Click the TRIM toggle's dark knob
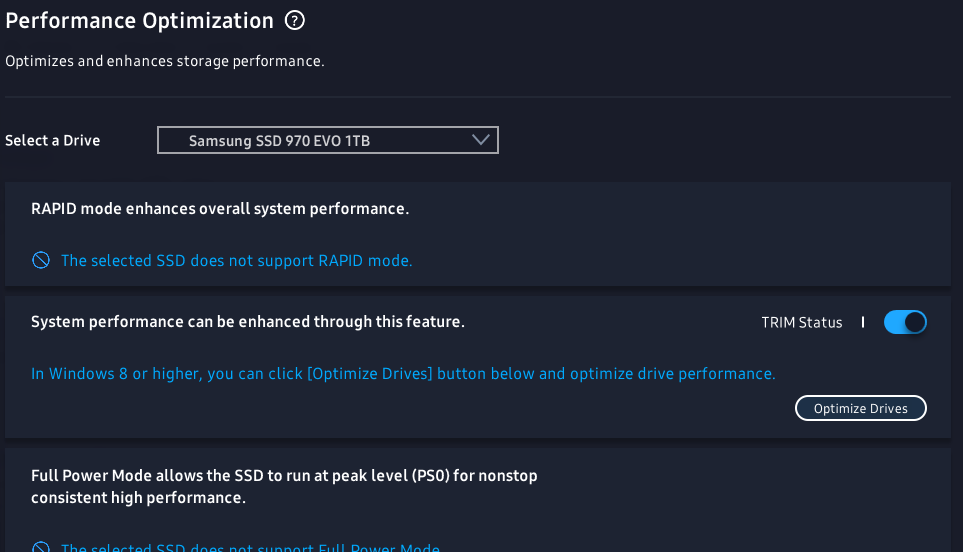The image size is (963, 552). pyautogui.click(x=915, y=322)
